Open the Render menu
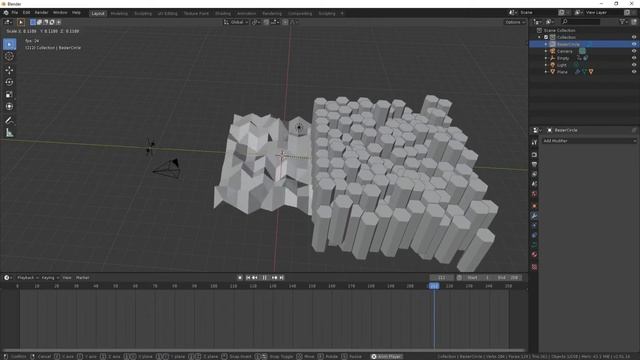The width and height of the screenshot is (640, 360). [x=41, y=13]
